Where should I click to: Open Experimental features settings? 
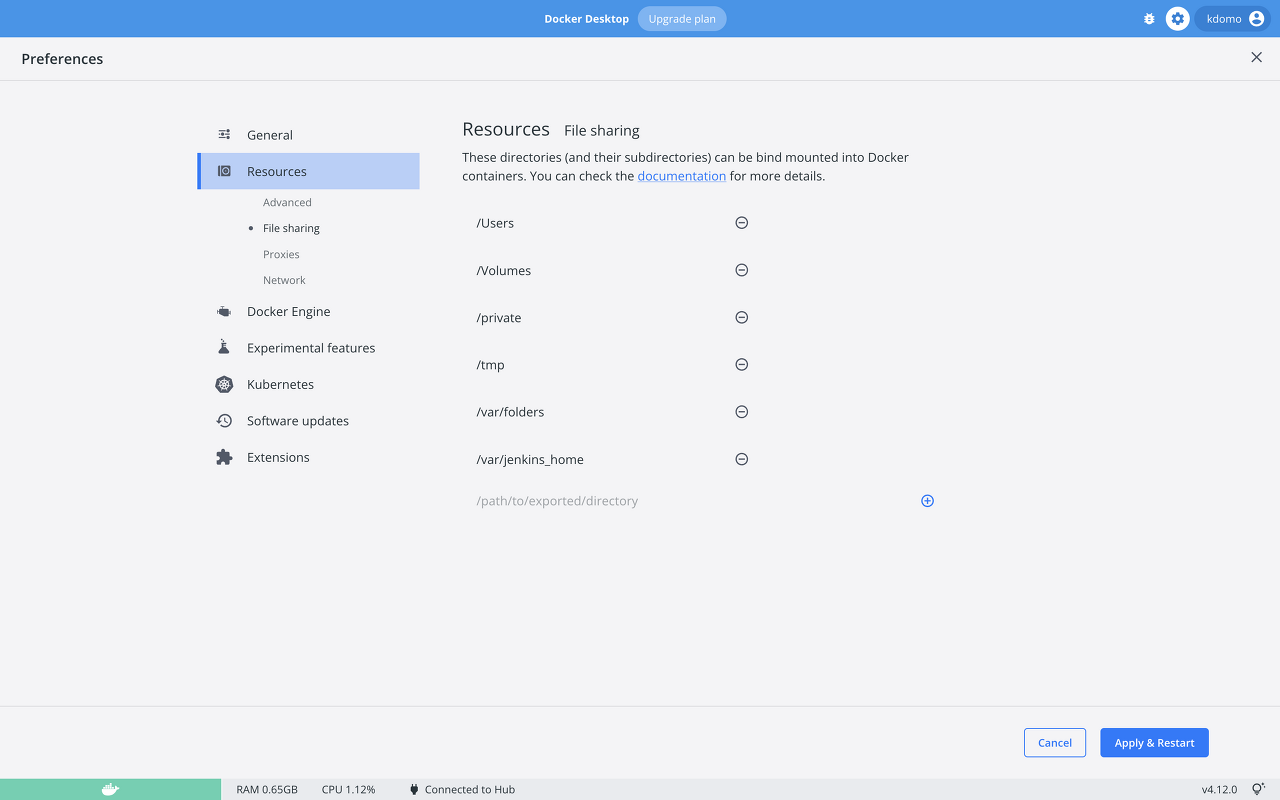[309, 348]
